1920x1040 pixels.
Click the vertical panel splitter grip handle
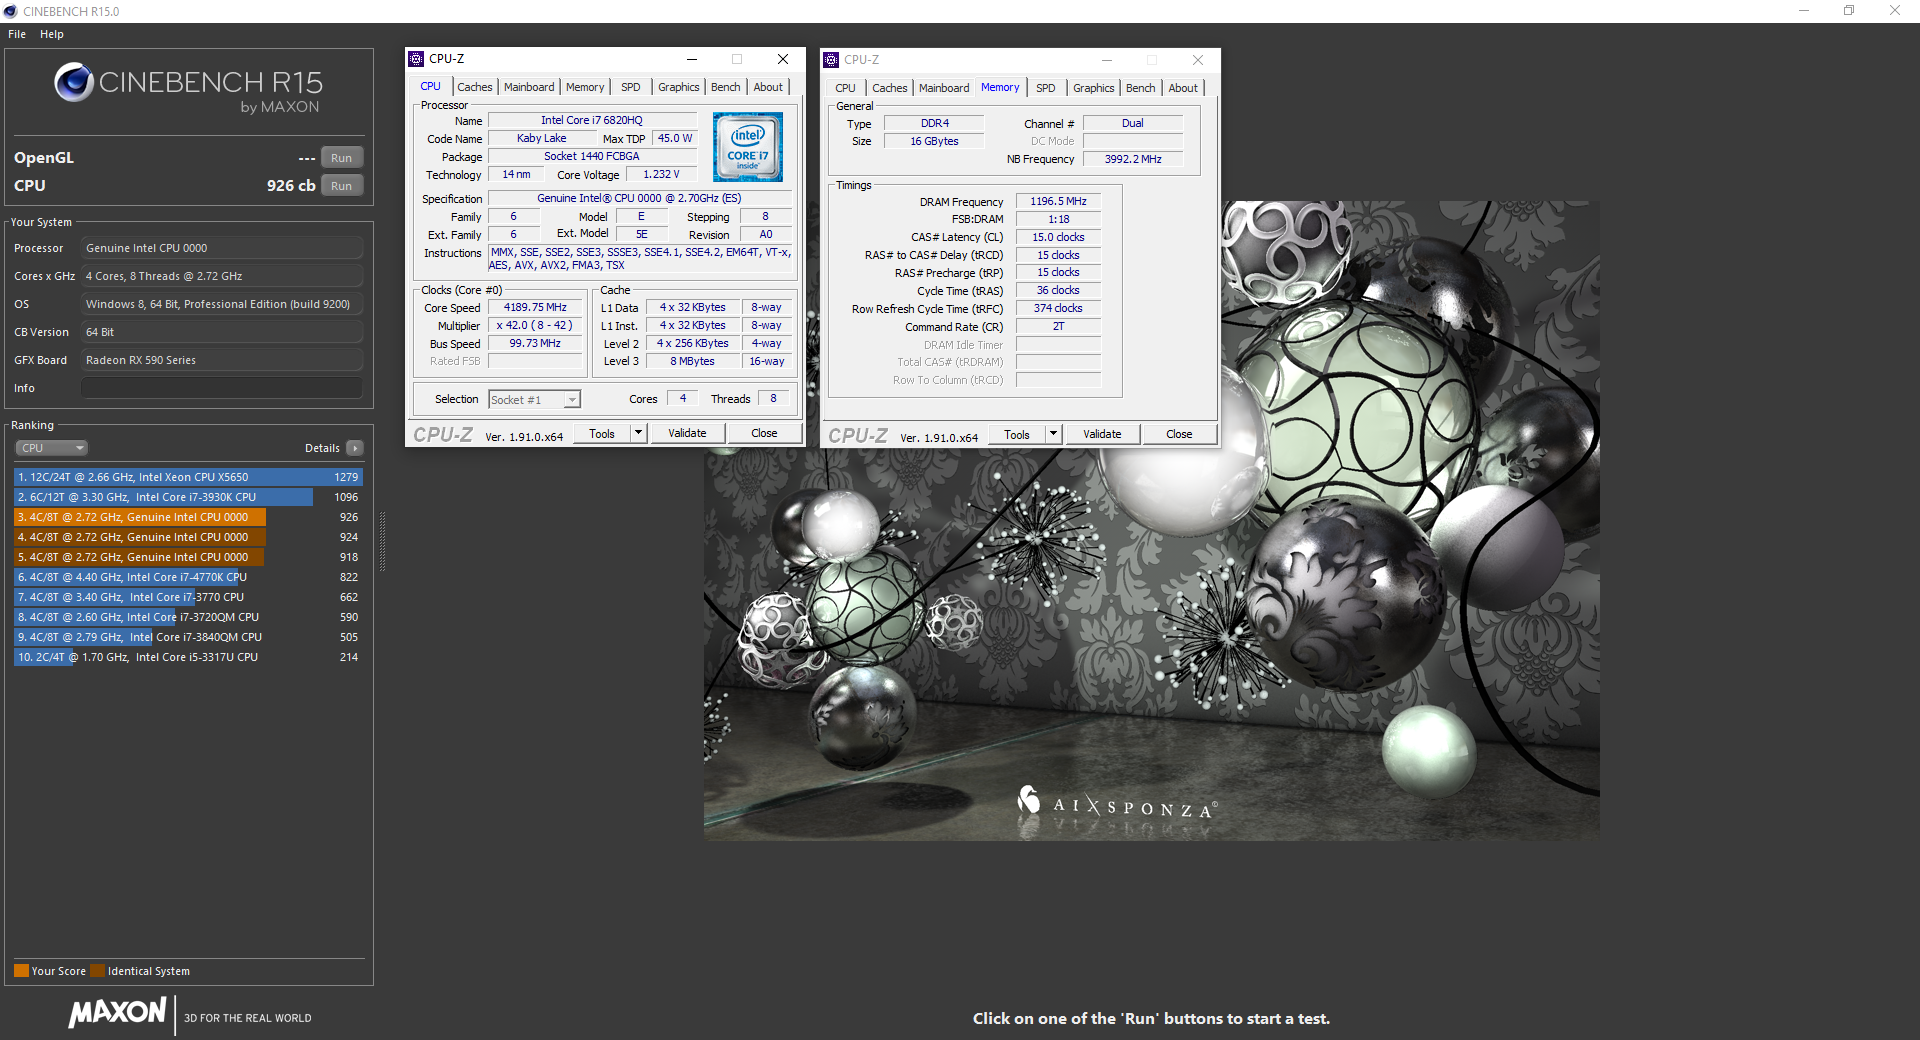(382, 540)
